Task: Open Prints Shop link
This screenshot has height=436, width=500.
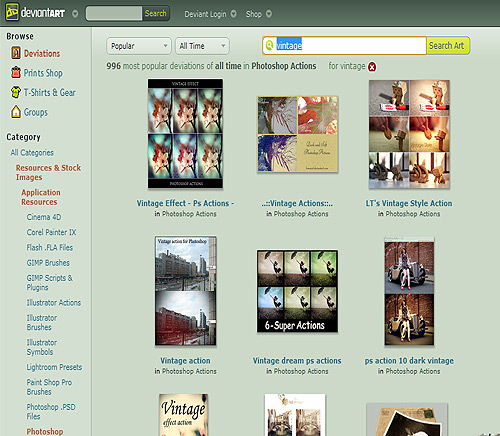Action: (x=43, y=73)
